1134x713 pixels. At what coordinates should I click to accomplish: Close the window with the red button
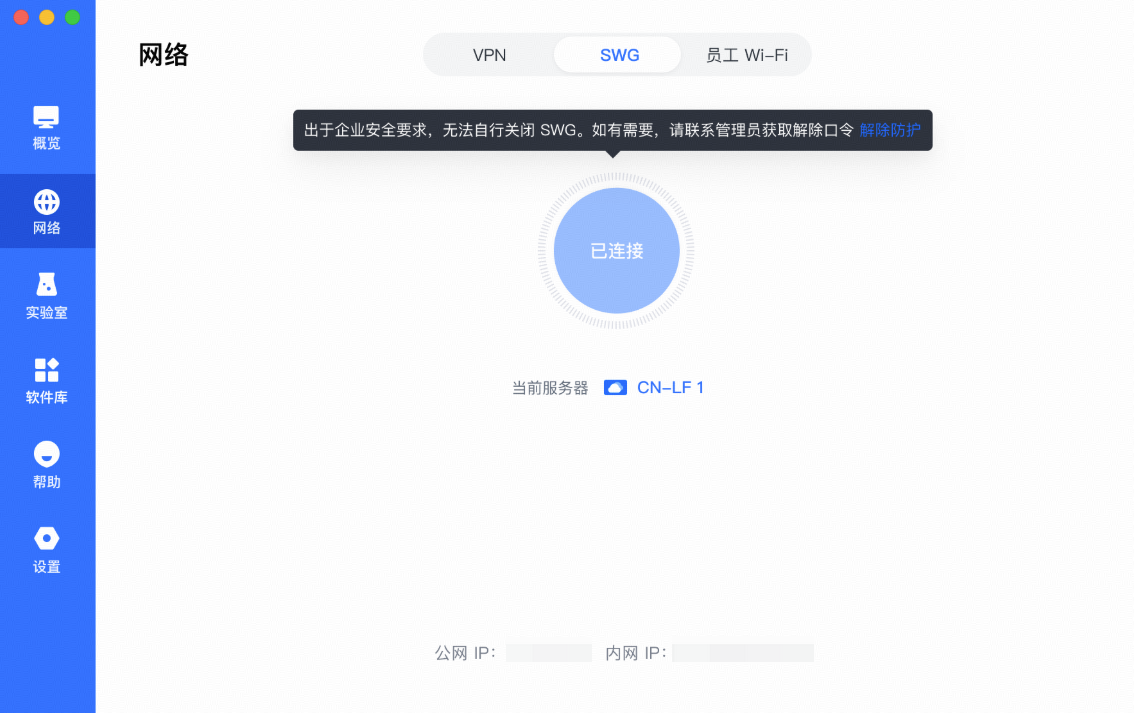(21, 17)
